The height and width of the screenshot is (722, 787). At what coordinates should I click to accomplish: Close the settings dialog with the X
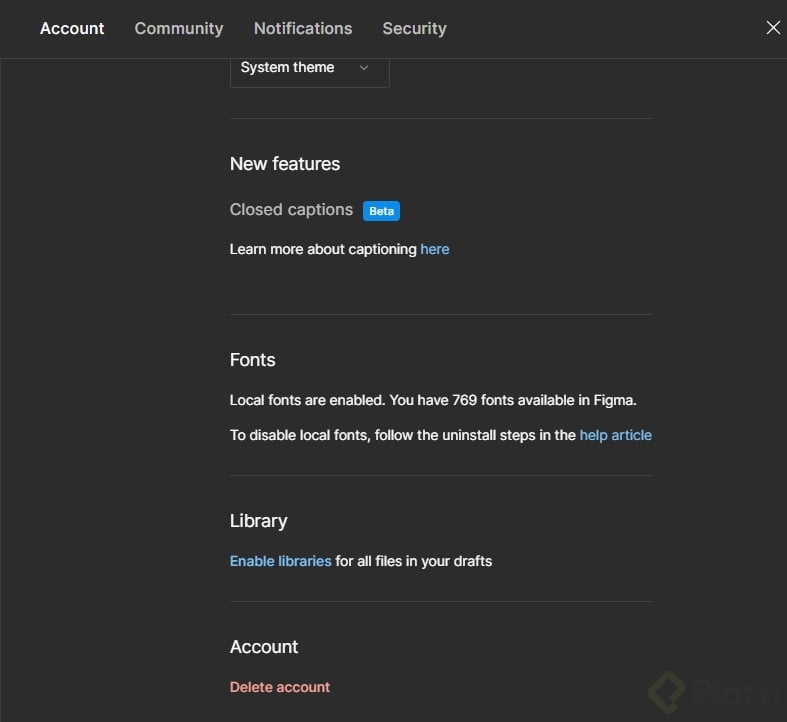[773, 28]
